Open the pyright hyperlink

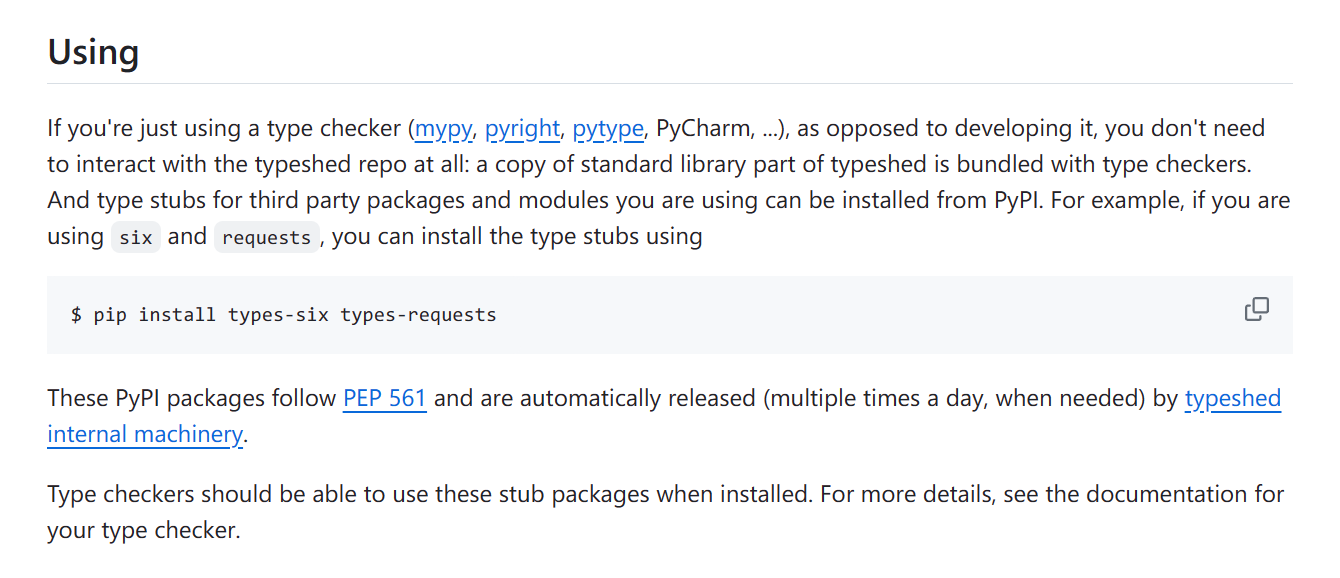(x=521, y=128)
